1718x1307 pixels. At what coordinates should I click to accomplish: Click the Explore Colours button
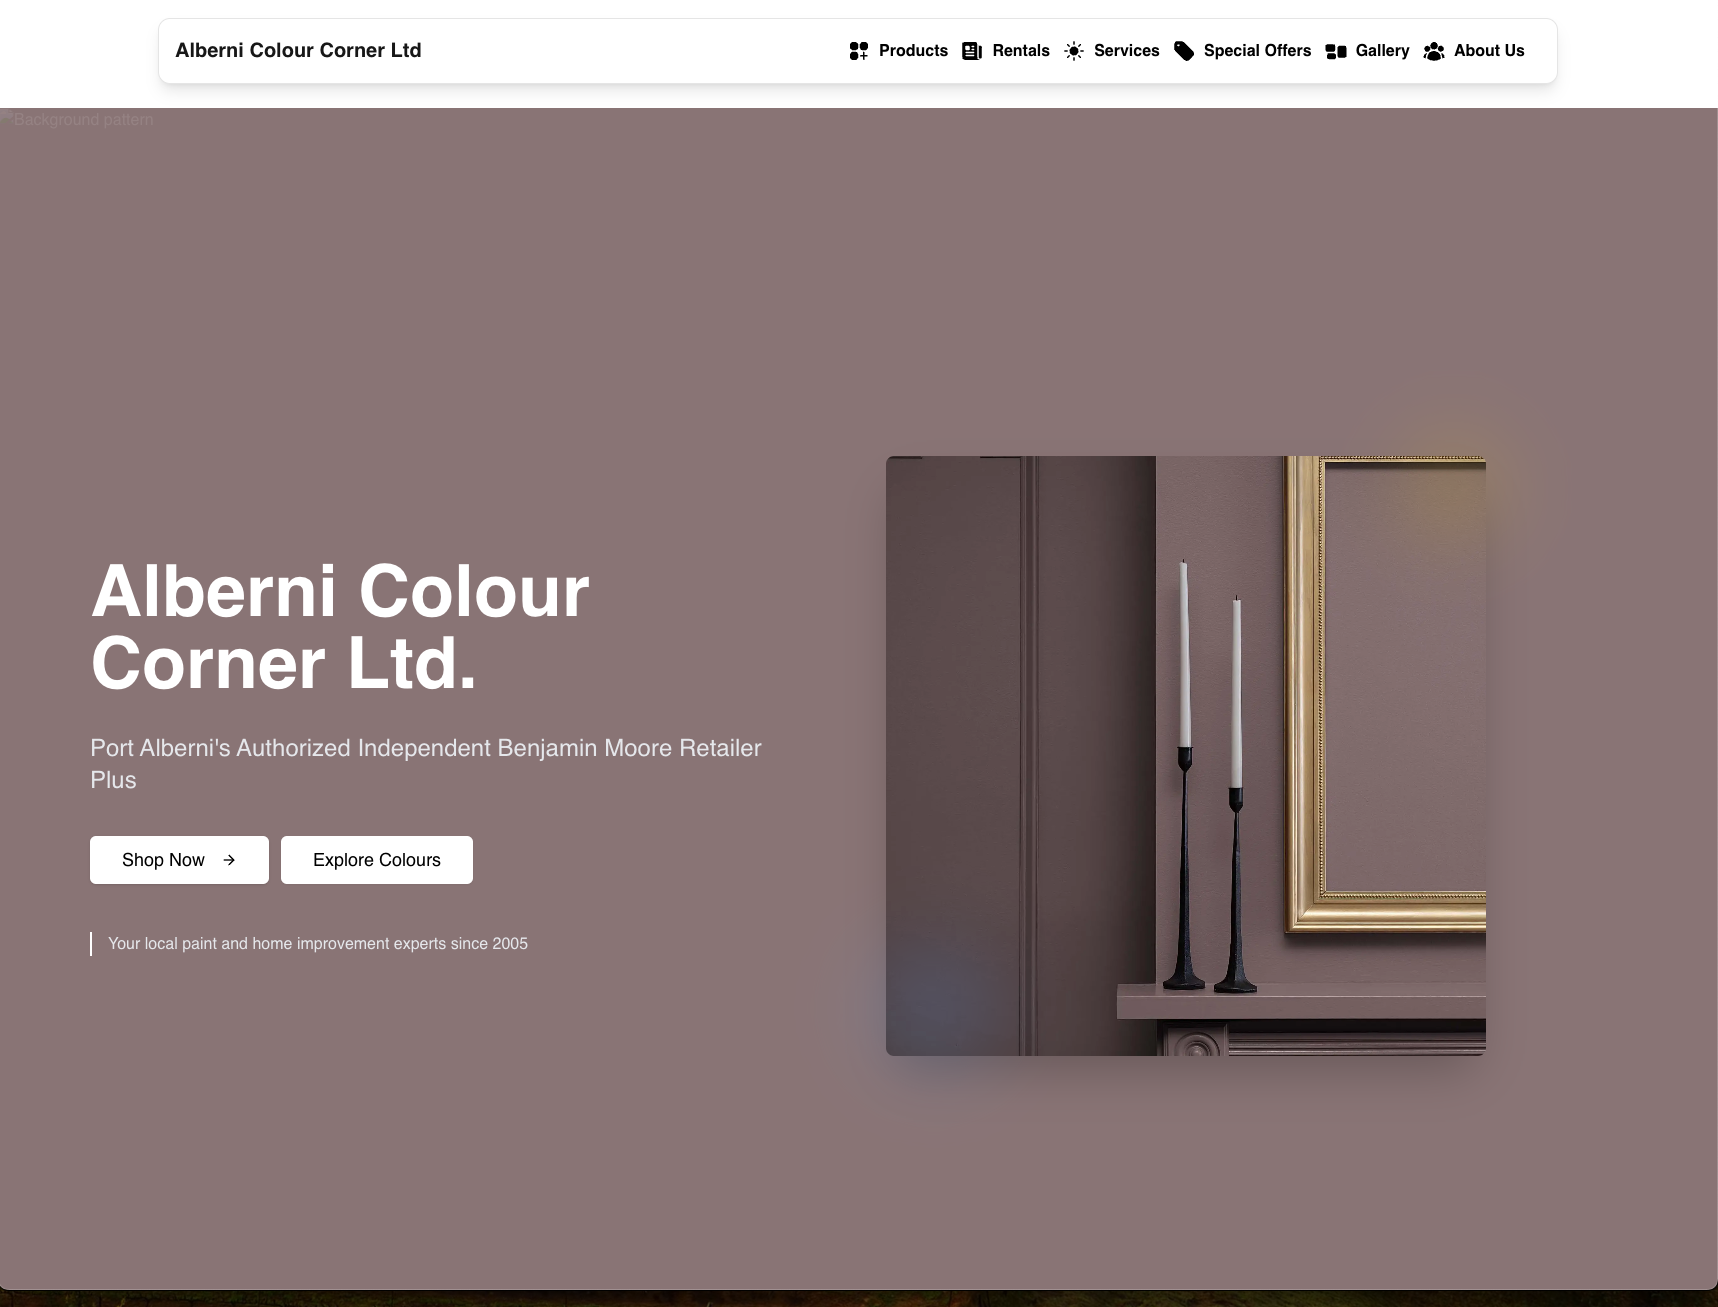tap(377, 860)
